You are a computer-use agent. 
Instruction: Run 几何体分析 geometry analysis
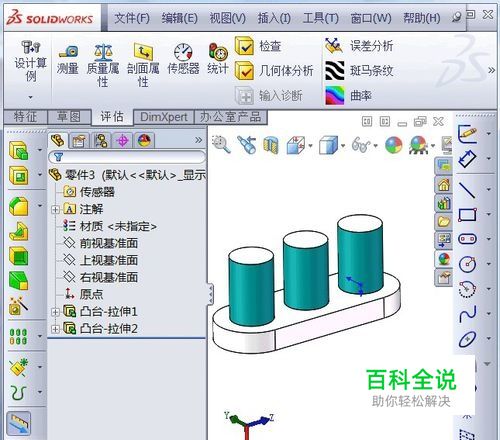tap(274, 71)
